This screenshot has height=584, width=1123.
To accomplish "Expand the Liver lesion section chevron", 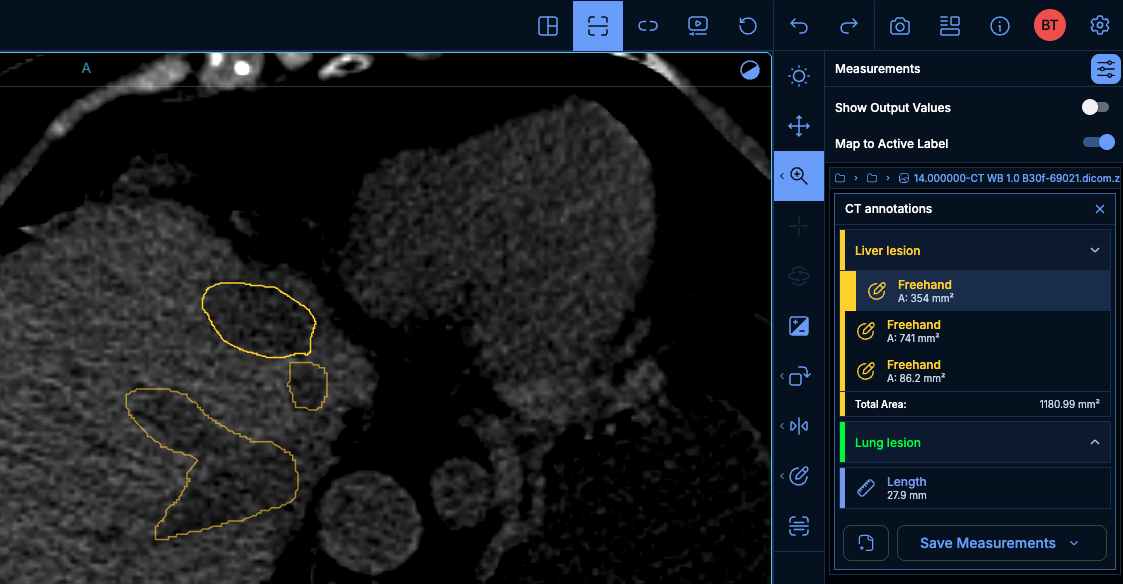I will 1095,251.
